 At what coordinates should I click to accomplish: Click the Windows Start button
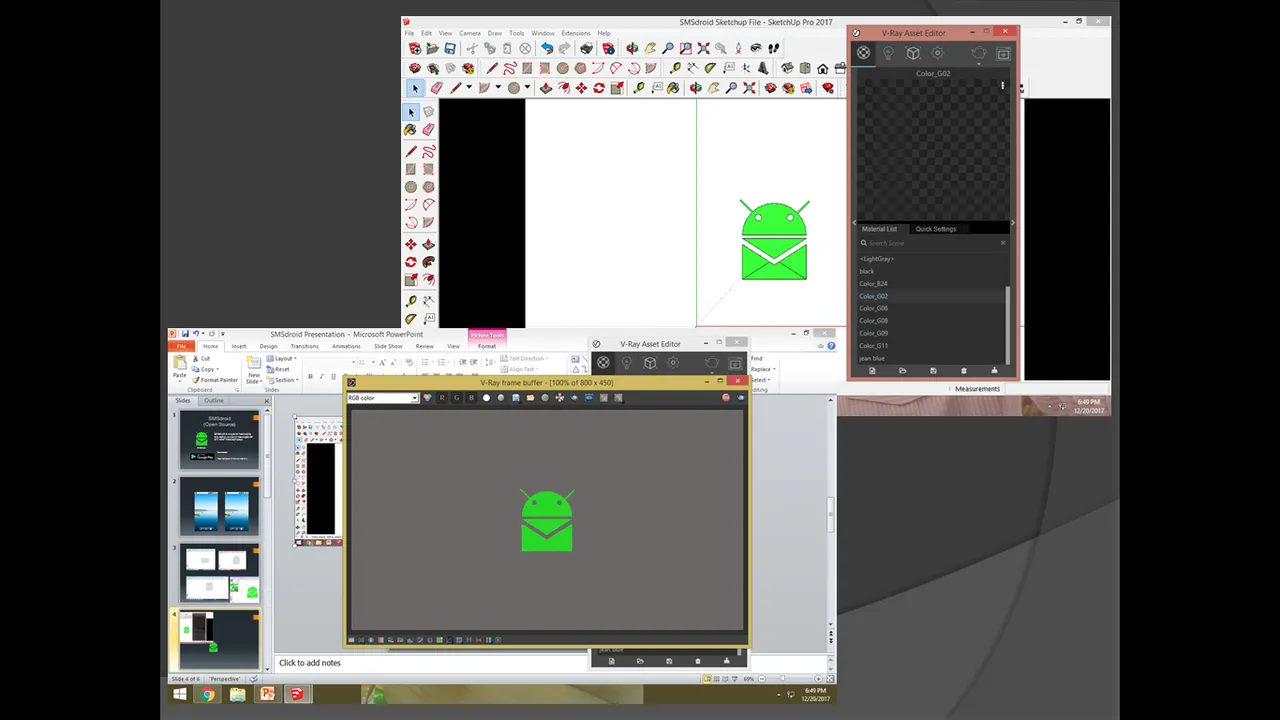180,693
